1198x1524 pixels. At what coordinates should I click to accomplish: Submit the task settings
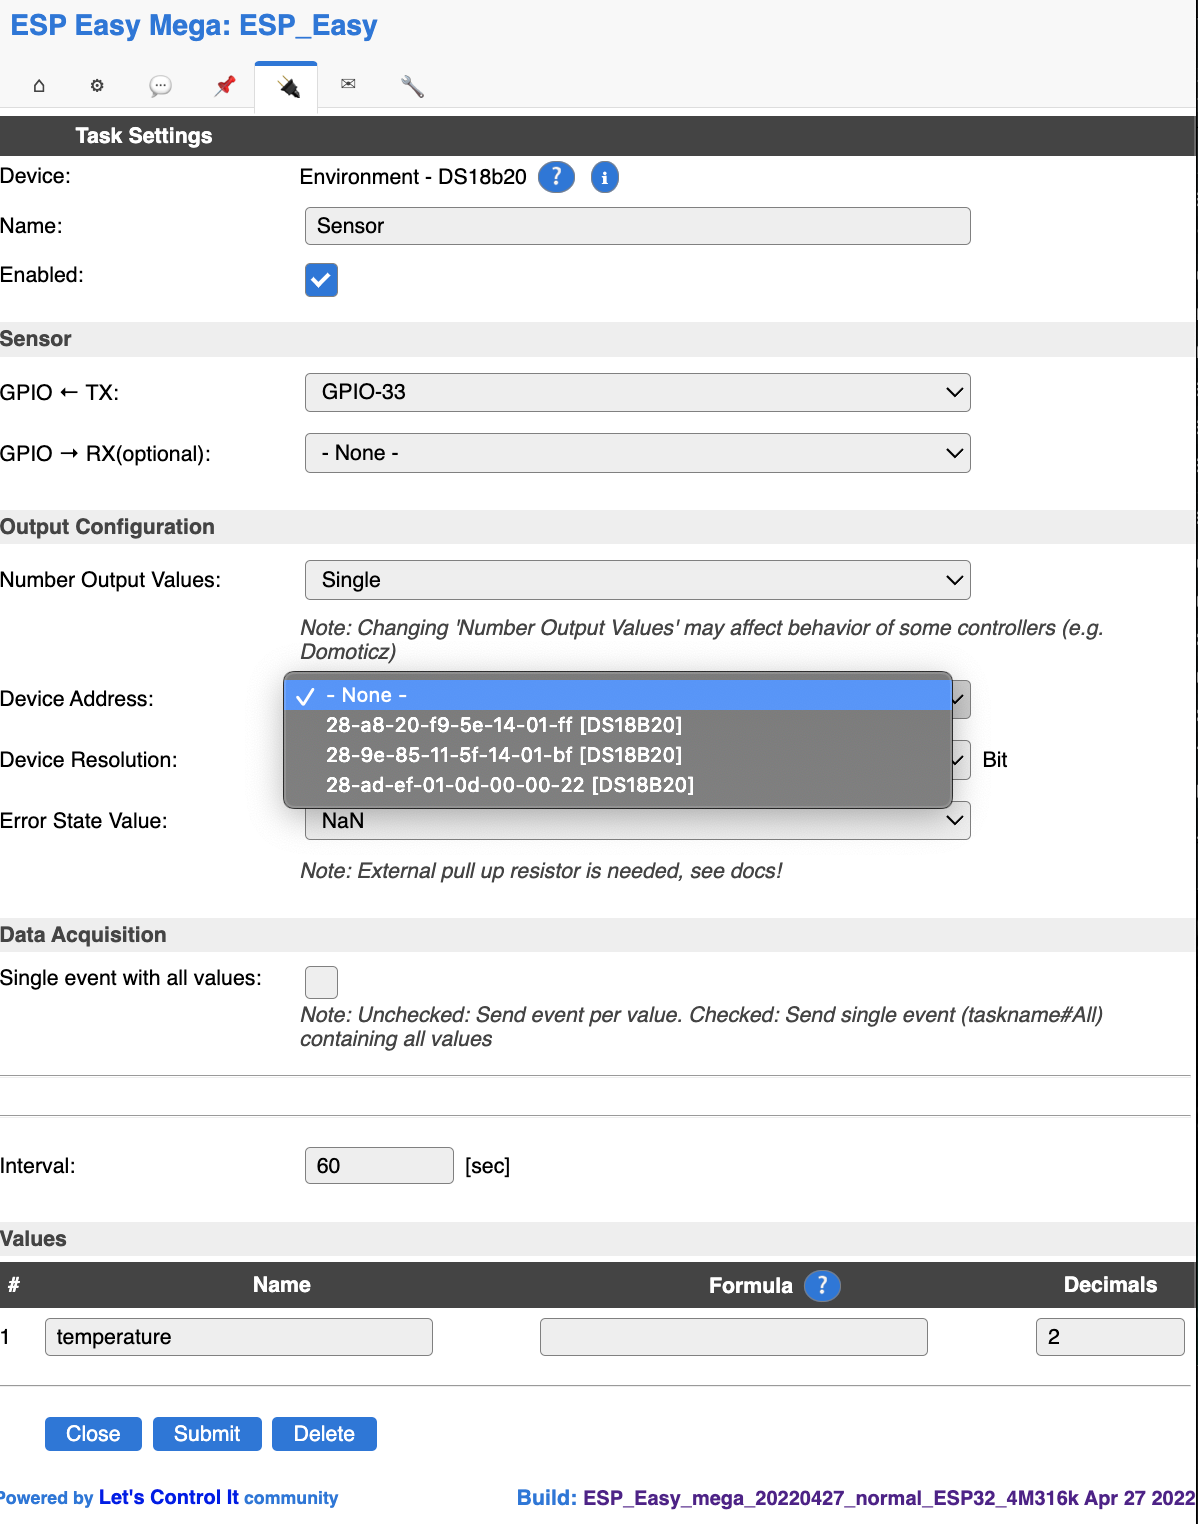(x=207, y=1433)
